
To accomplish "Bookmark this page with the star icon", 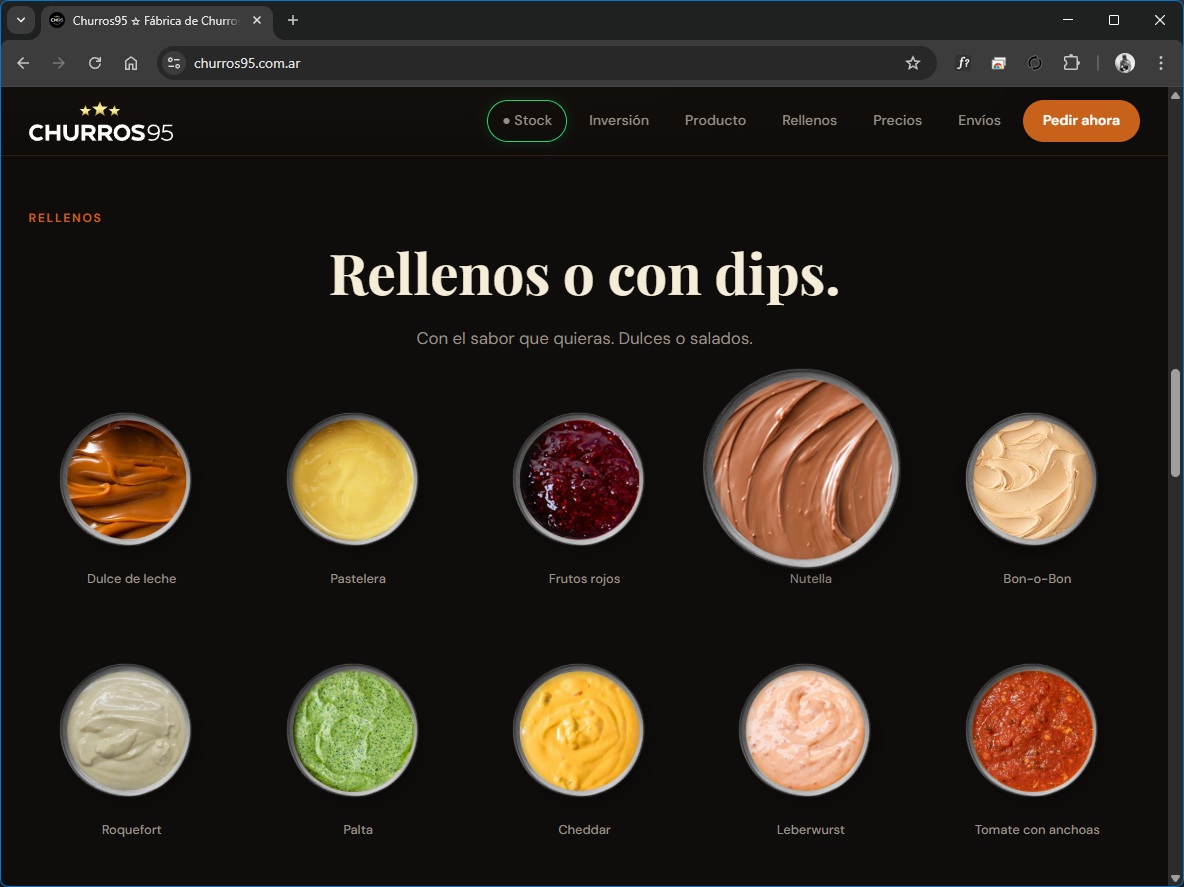I will pos(913,63).
